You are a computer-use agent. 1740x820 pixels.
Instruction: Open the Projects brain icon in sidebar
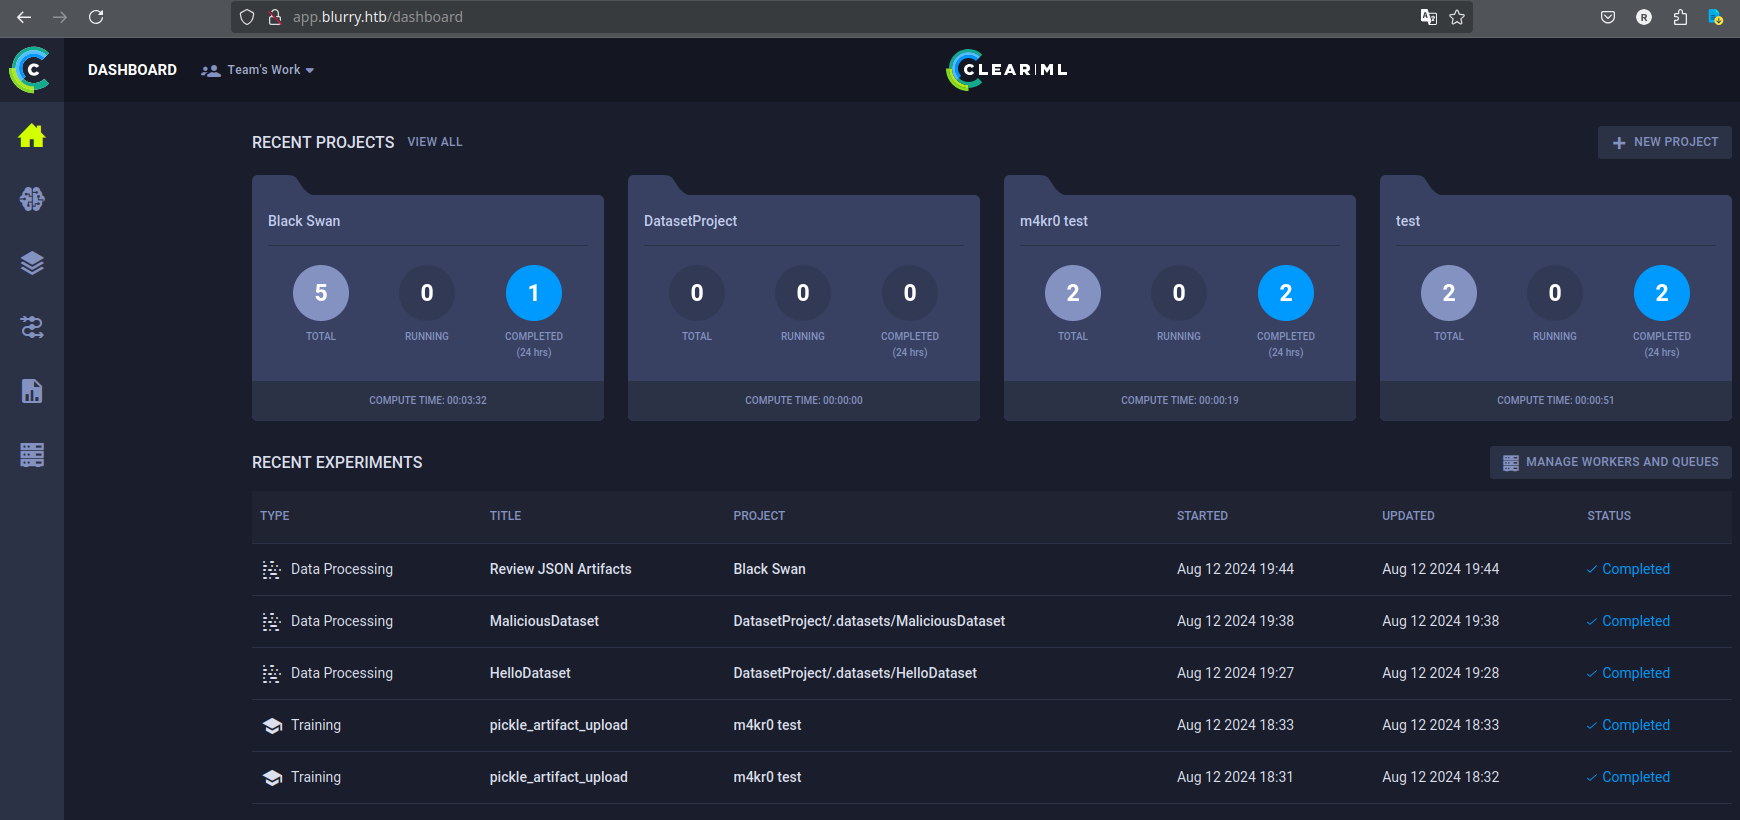(x=32, y=199)
